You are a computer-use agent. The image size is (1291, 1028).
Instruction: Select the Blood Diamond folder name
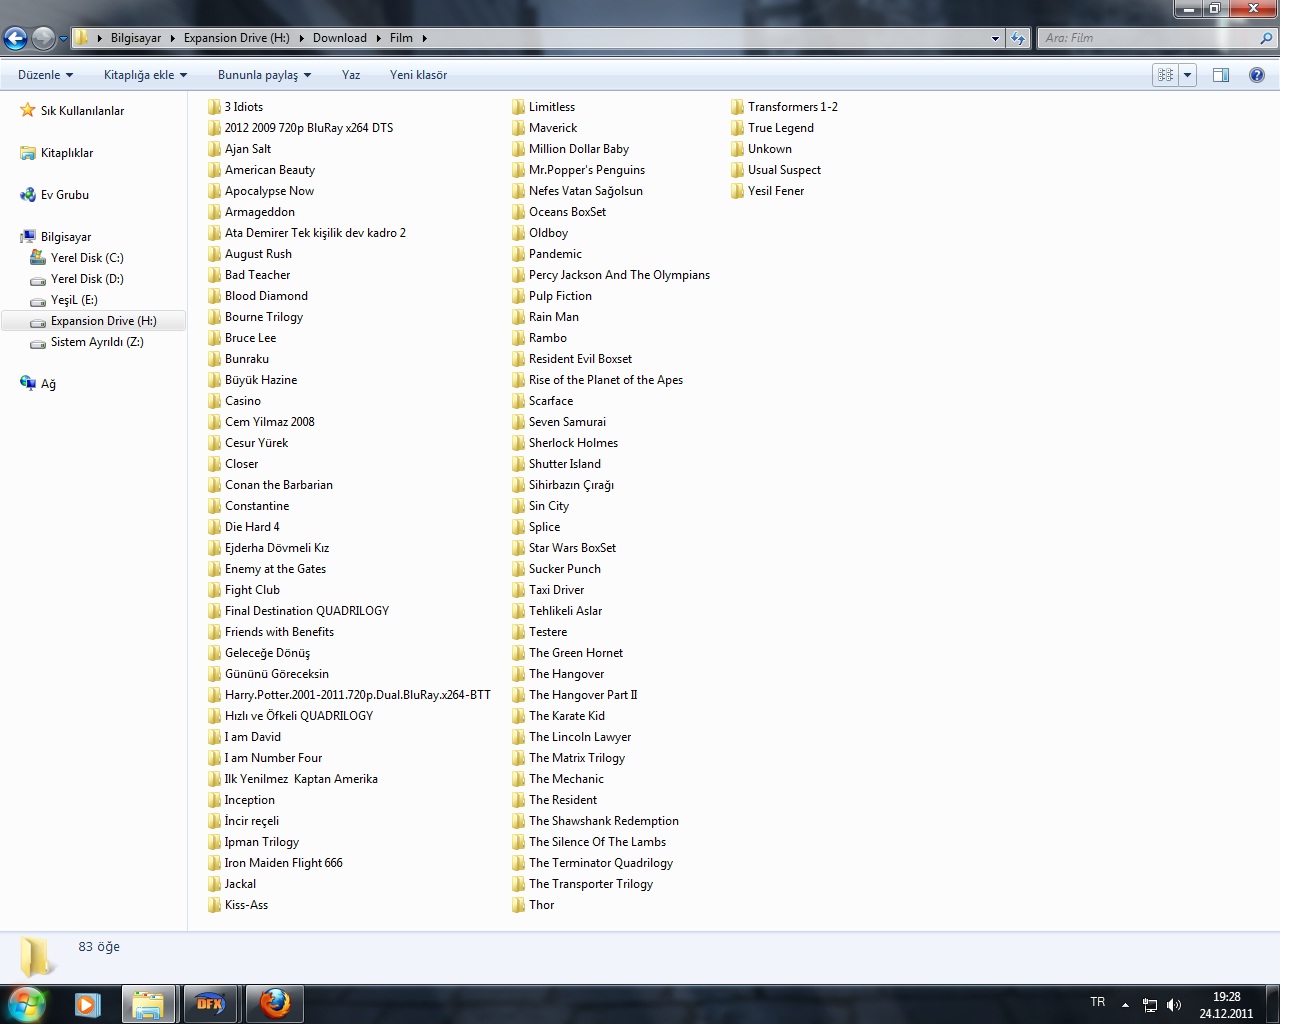coord(266,296)
